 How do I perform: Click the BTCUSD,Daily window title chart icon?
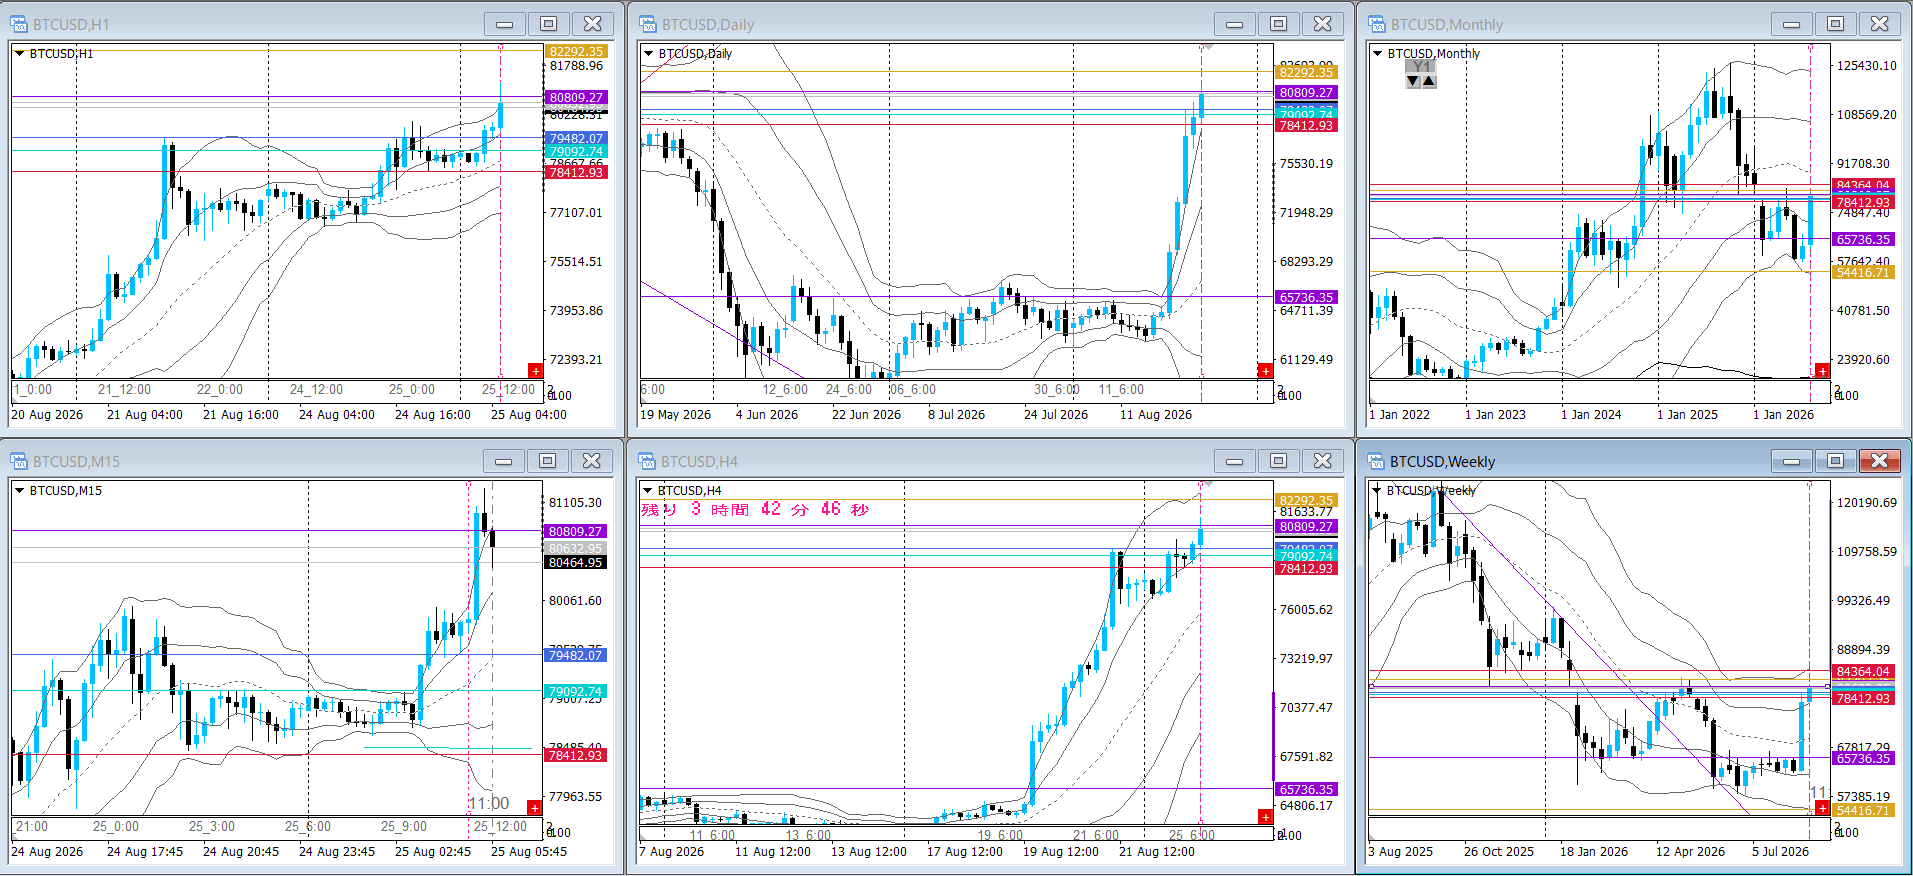(x=648, y=24)
